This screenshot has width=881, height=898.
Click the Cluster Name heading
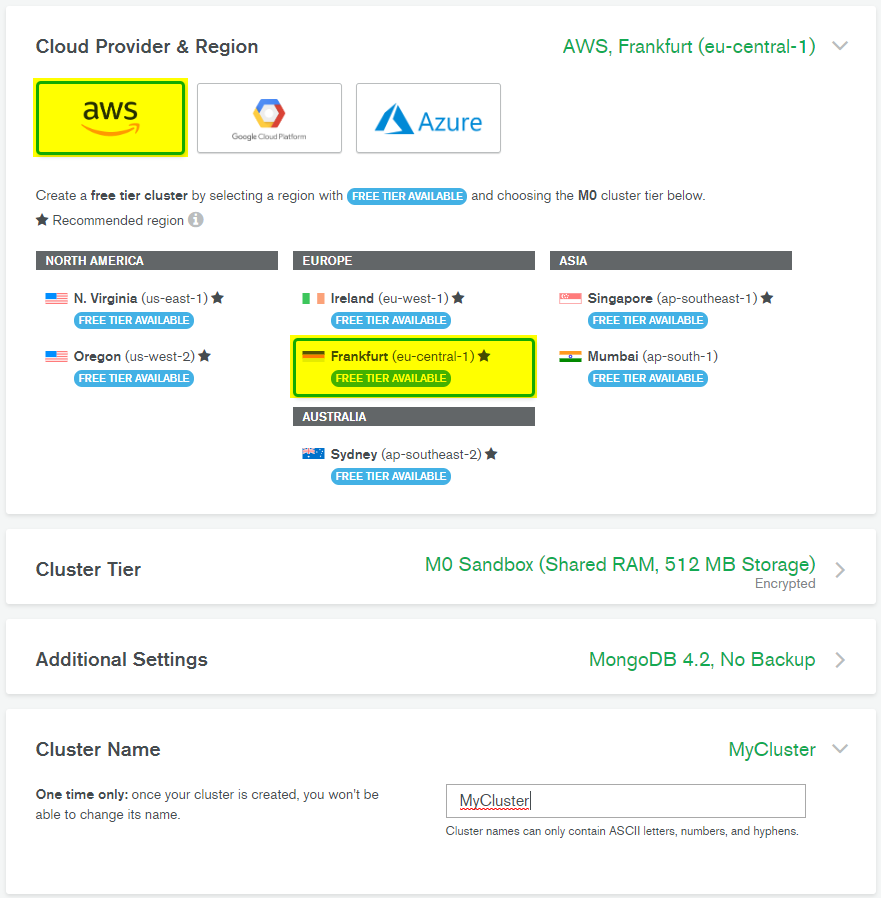(98, 749)
